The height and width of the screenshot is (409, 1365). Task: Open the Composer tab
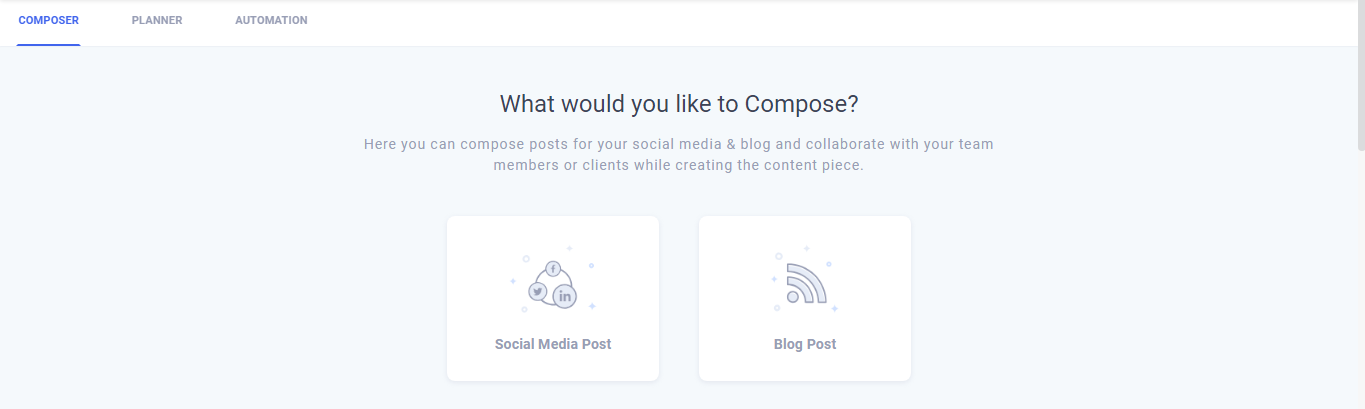tap(48, 20)
